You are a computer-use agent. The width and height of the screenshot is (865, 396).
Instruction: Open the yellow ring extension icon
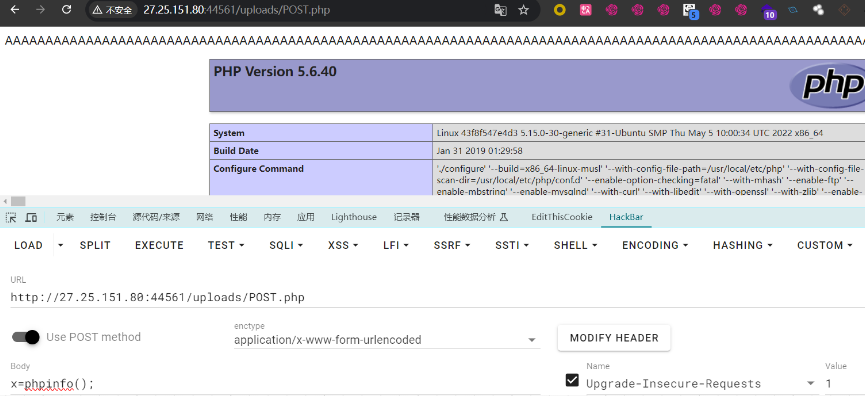[x=559, y=10]
